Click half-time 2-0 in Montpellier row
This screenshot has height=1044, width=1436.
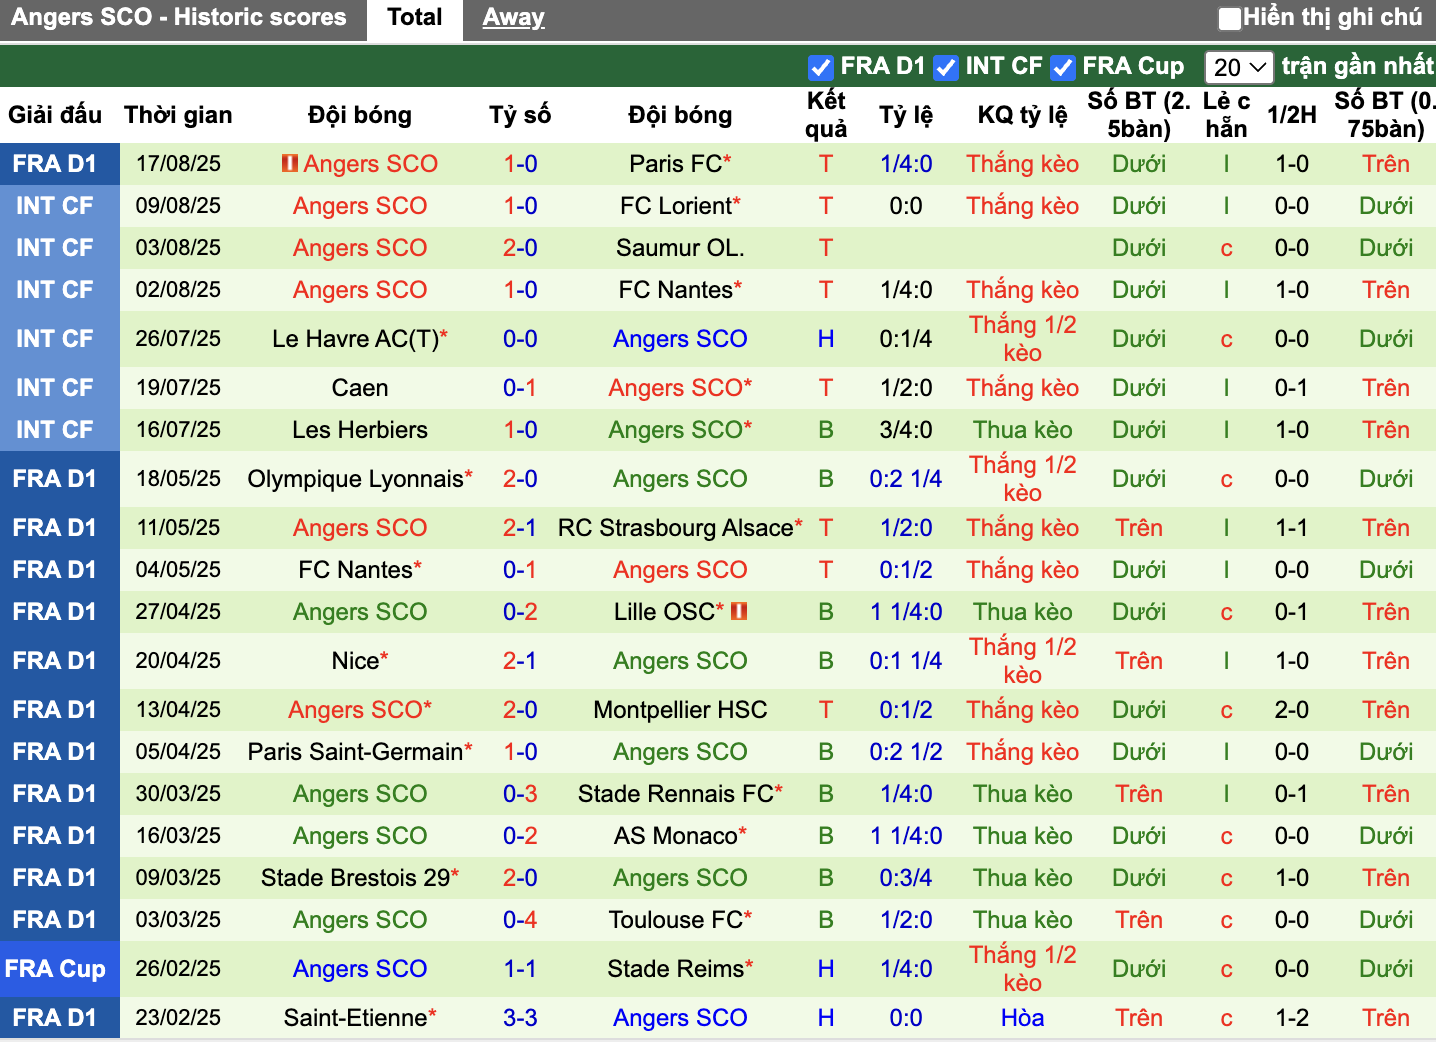[1292, 710]
